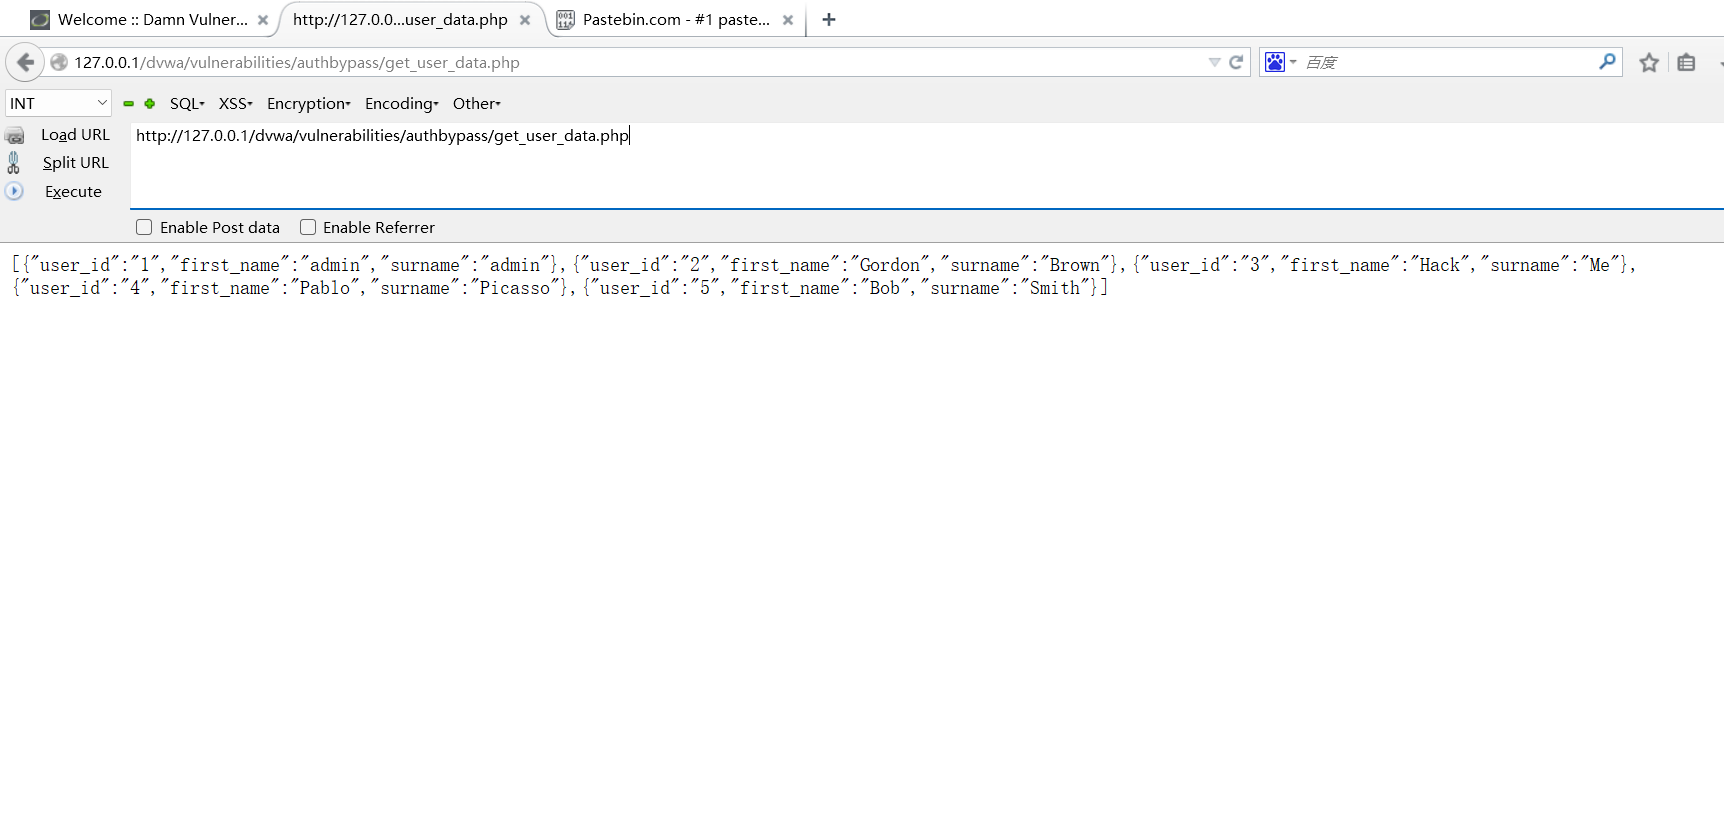Image resolution: width=1724 pixels, height=815 pixels.
Task: Open the XSS dropdown menu
Action: pyautogui.click(x=236, y=104)
